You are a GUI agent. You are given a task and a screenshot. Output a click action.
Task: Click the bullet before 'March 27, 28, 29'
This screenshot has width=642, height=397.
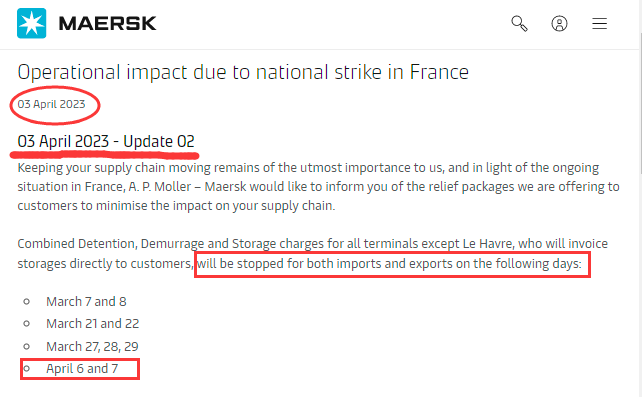click(x=27, y=347)
